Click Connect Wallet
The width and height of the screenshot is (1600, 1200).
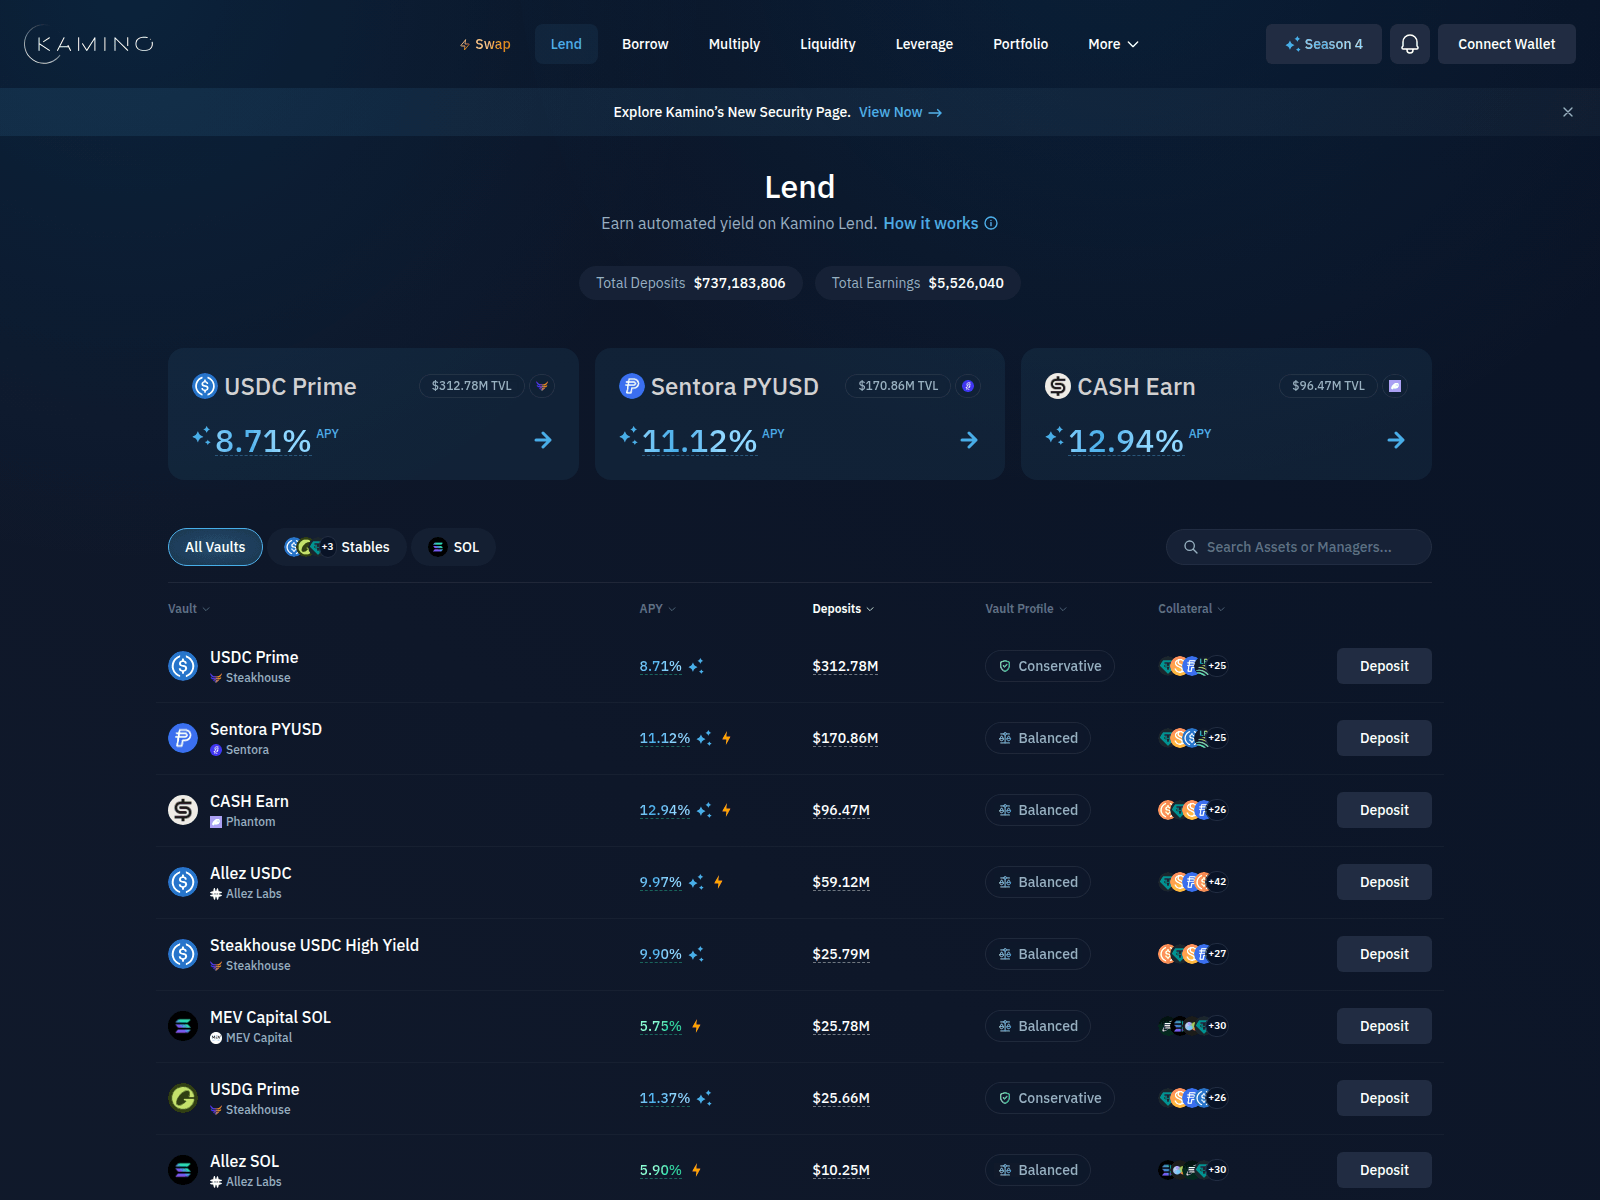coord(1507,44)
